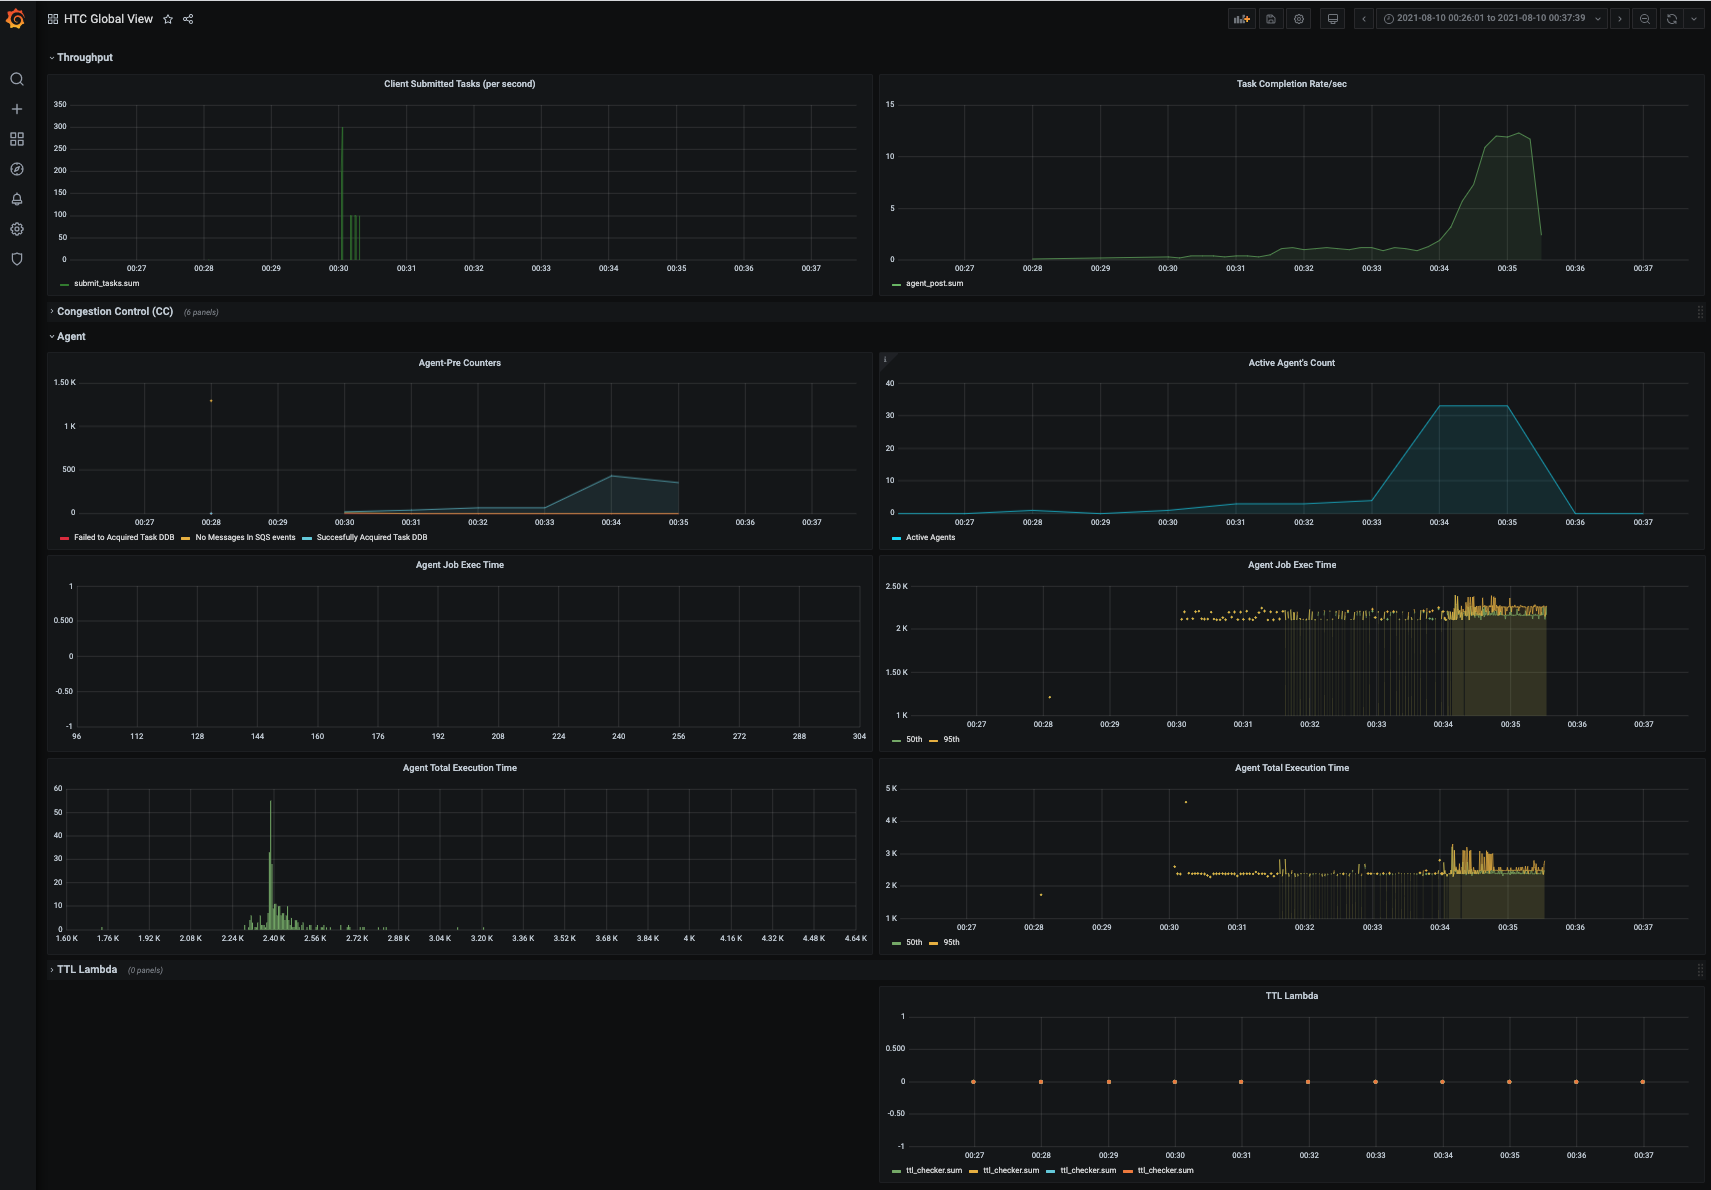Image resolution: width=1711 pixels, height=1190 pixels.
Task: Save the dashboard
Action: point(1271,19)
